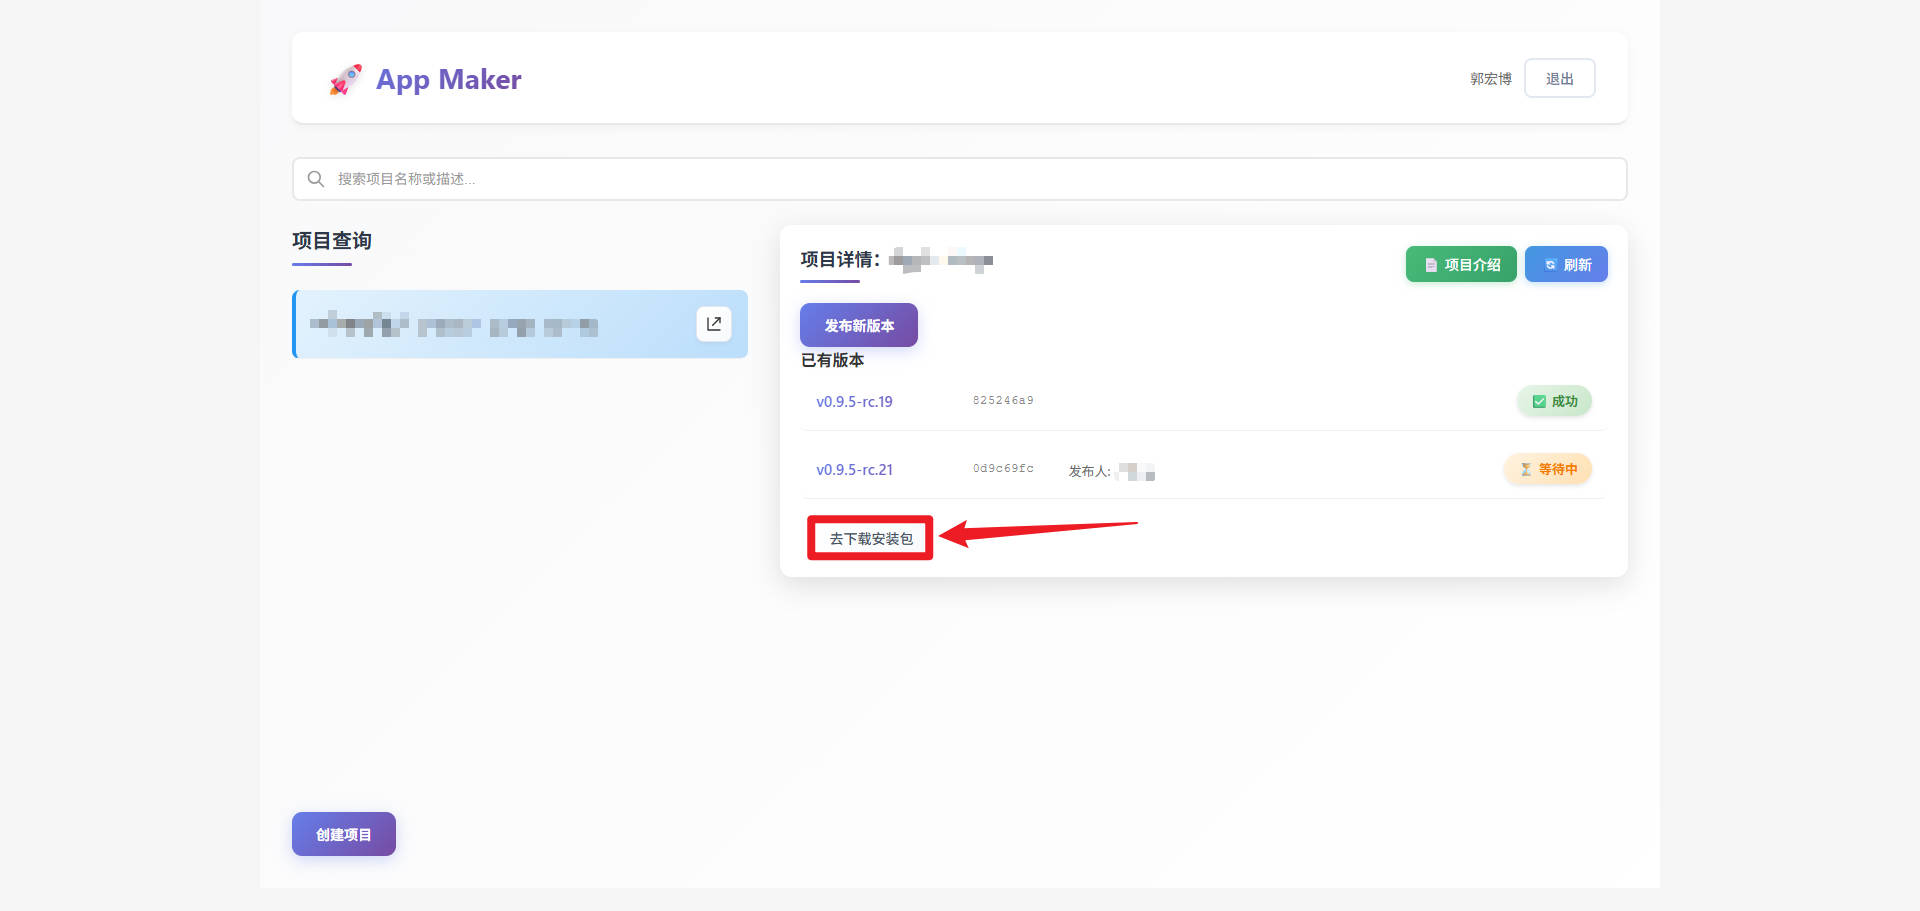Click the App Maker title text
This screenshot has height=911, width=1920.
[448, 80]
